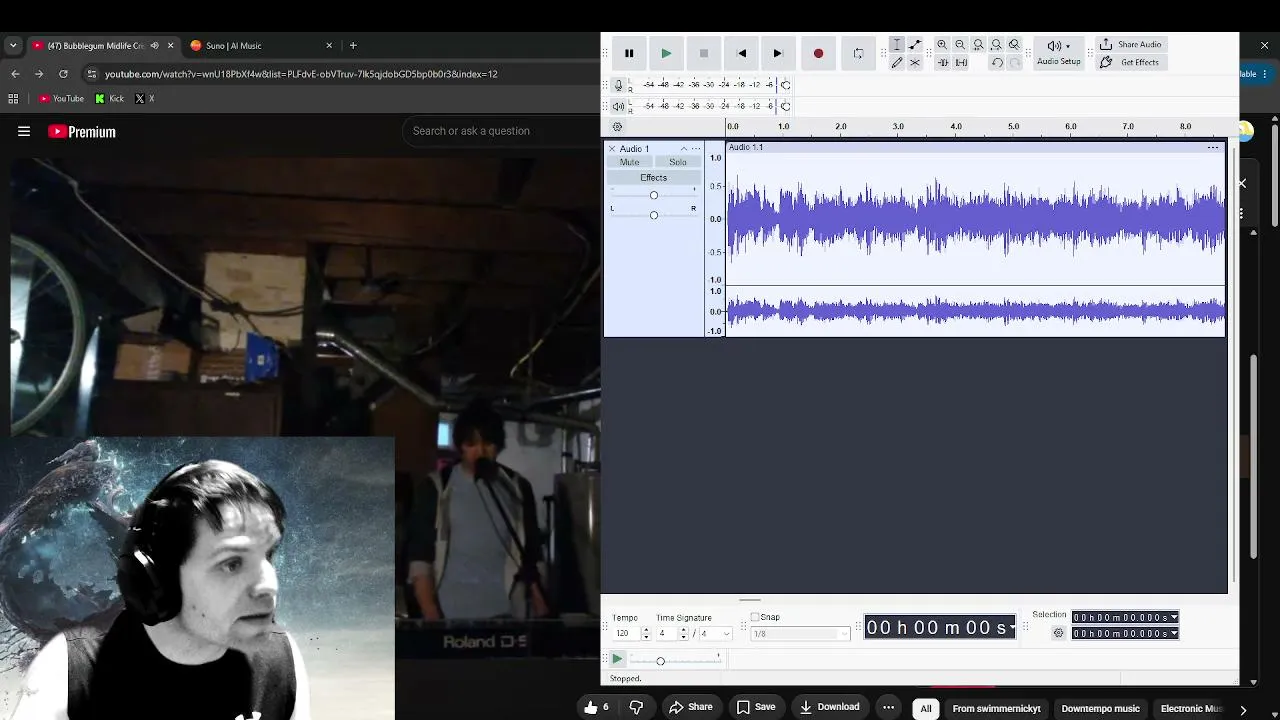Open a new browser tab

click(353, 45)
